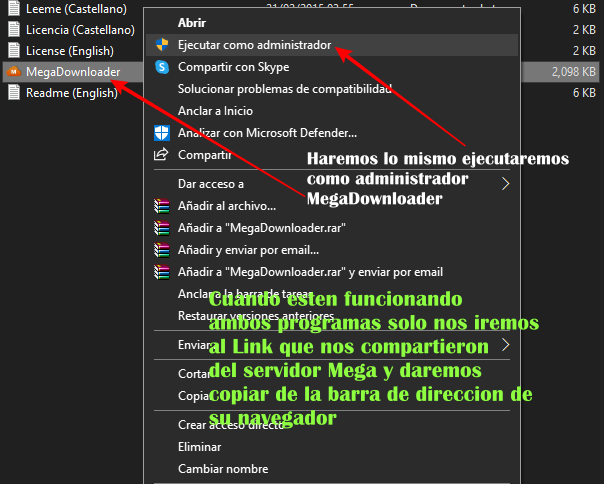Click WinRAR icon beside Añadir a "MegaDownloader.rar"
This screenshot has width=604, height=484.
tap(161, 228)
